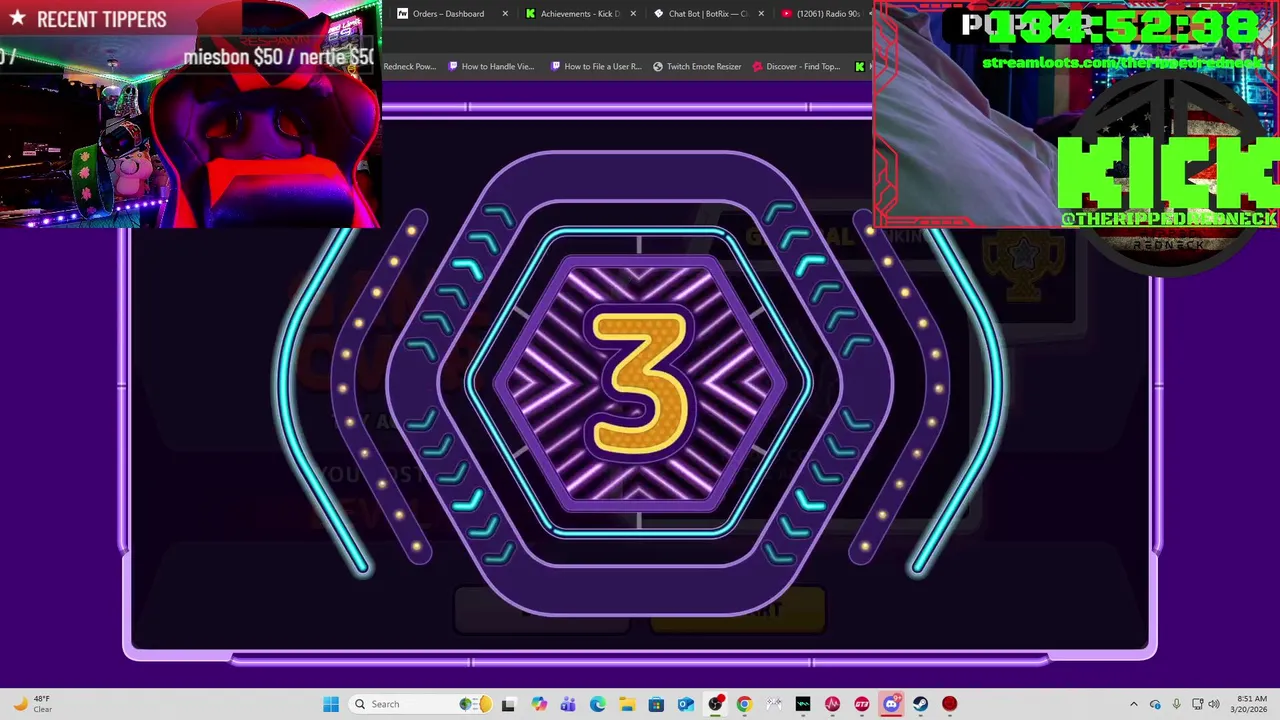This screenshot has height=720, width=1280.
Task: Click the microphone tray icon
Action: 1176,704
